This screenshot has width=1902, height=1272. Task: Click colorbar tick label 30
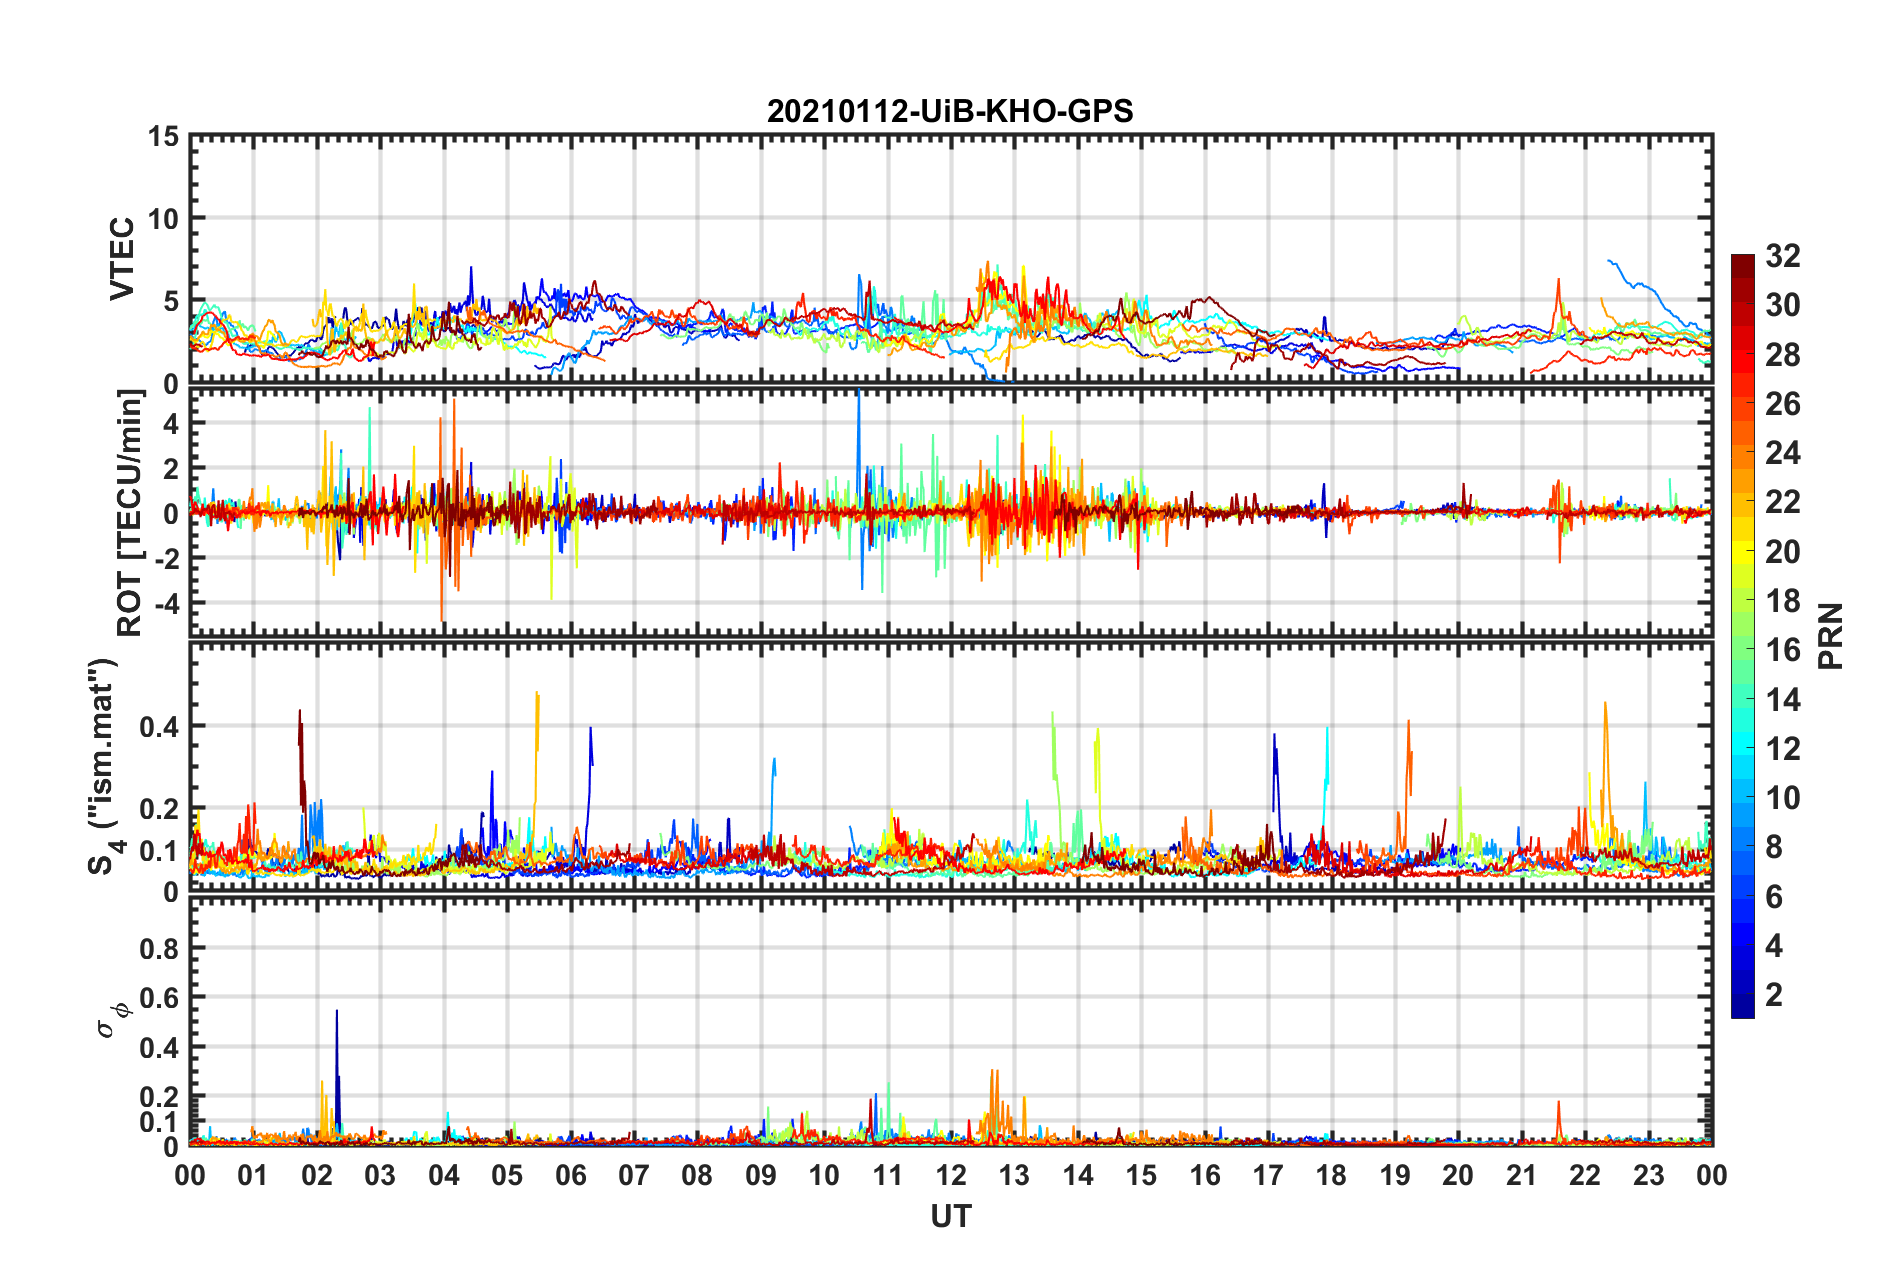click(x=1782, y=305)
